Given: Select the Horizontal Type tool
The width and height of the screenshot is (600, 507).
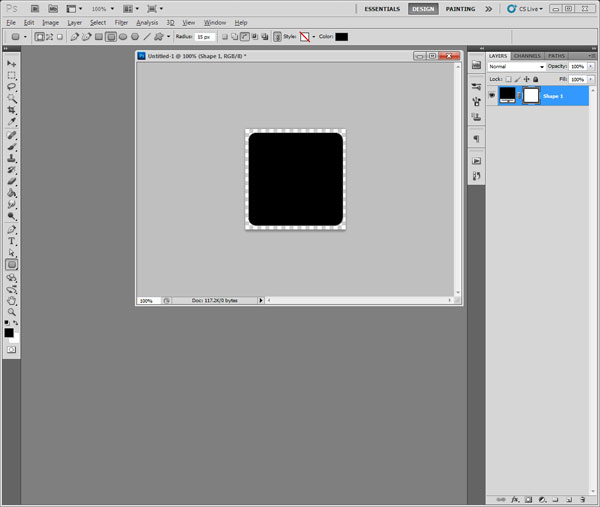Looking at the screenshot, I should click(11, 241).
